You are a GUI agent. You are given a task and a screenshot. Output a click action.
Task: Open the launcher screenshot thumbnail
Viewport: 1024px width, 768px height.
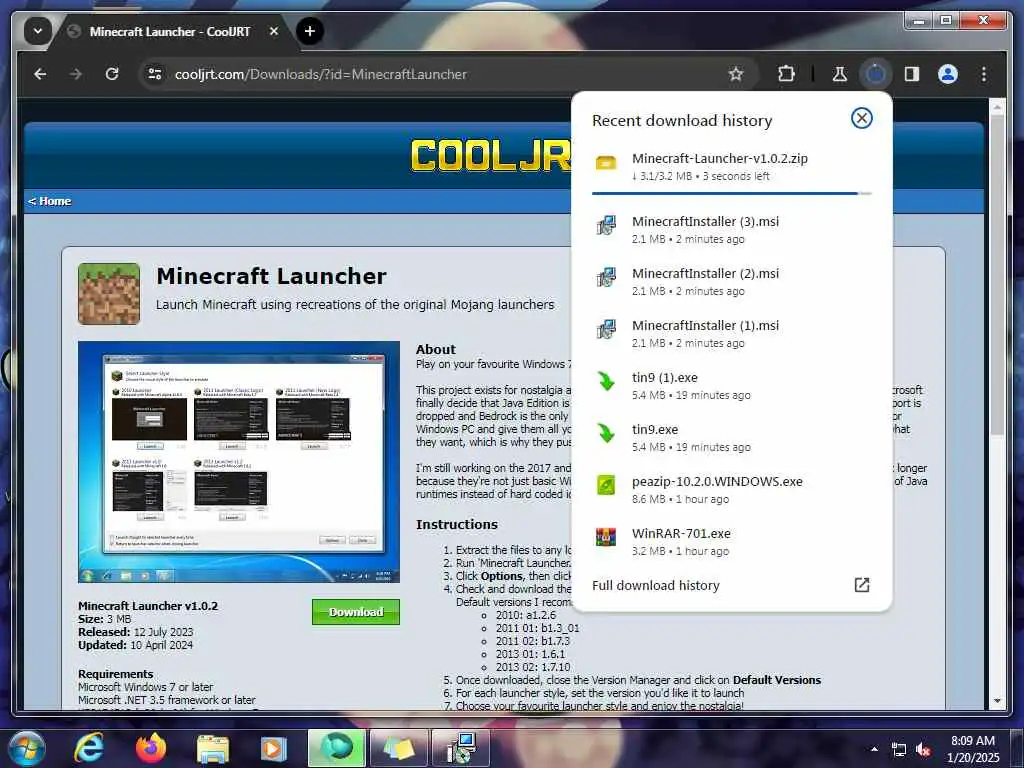click(239, 462)
